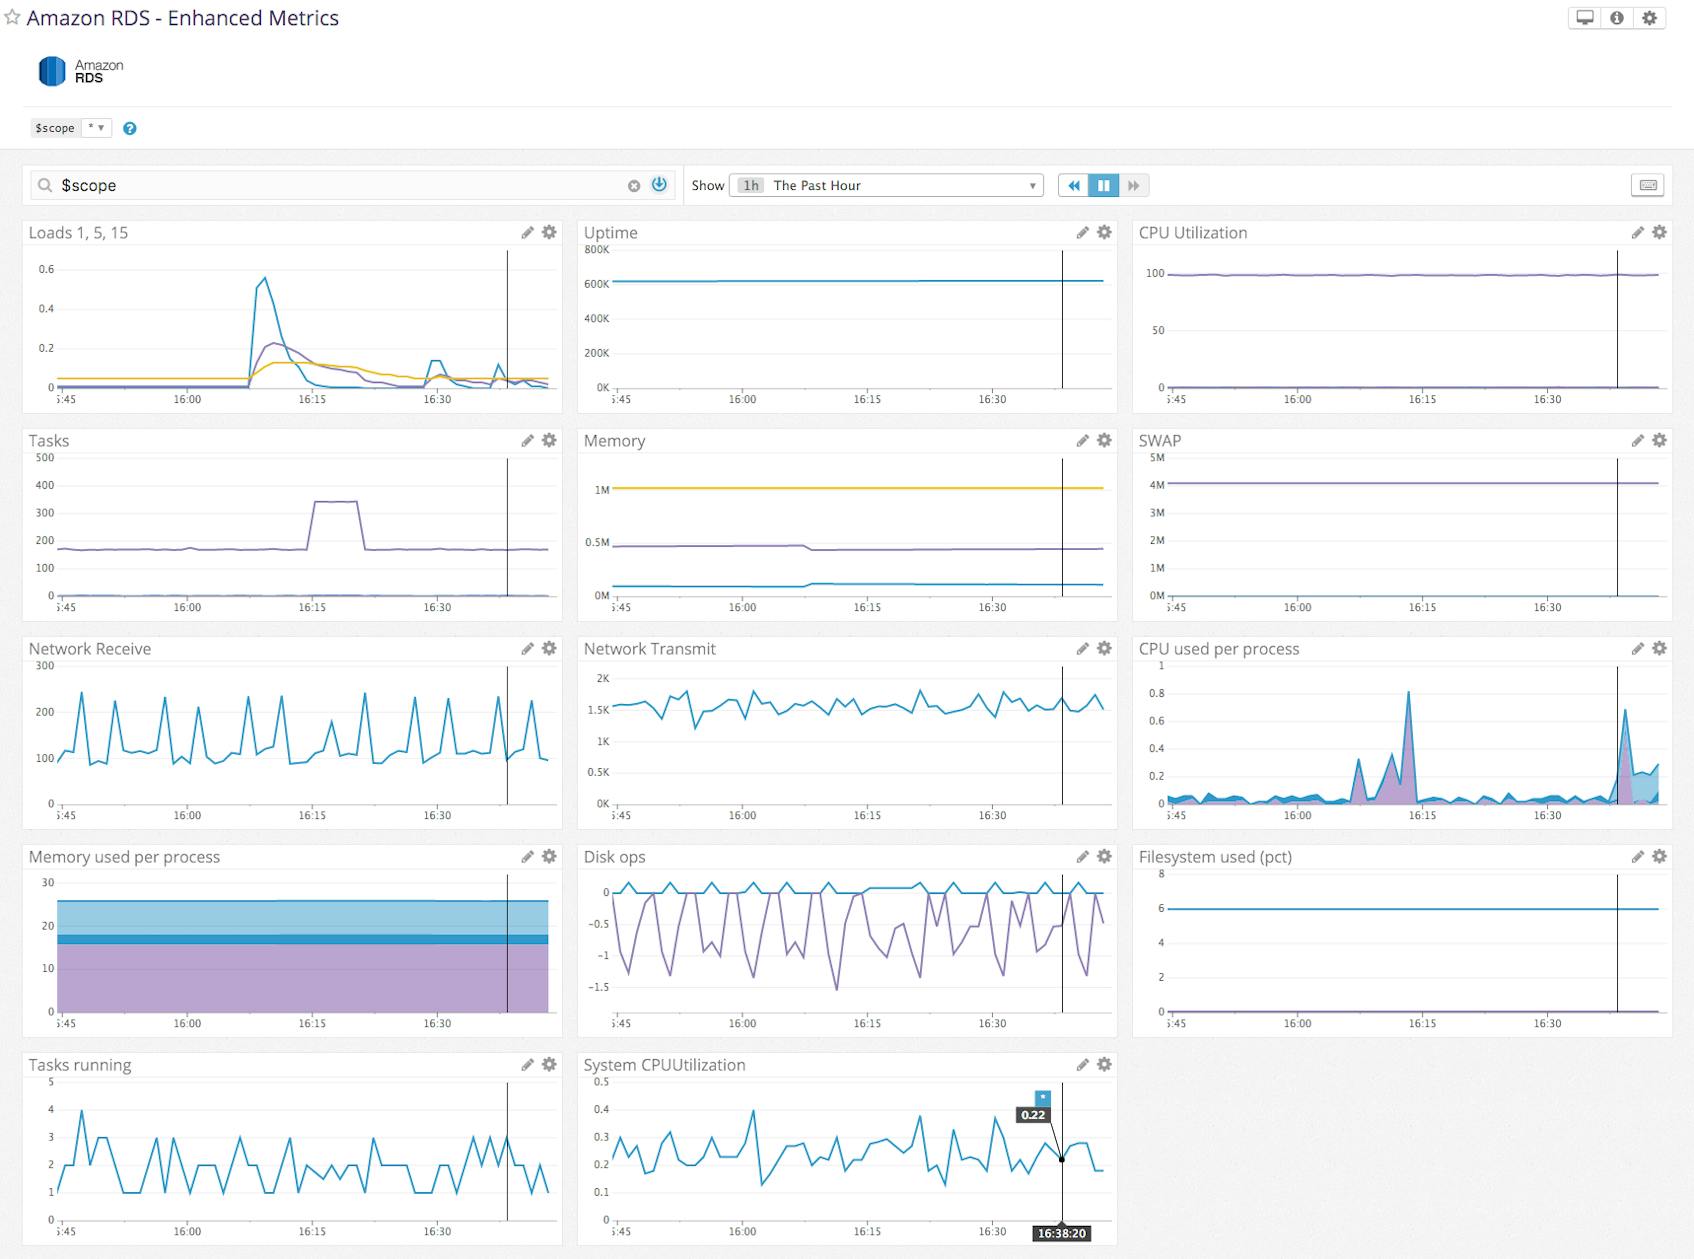Click the help icon next to $scope
This screenshot has height=1259, width=1694.
tap(129, 128)
